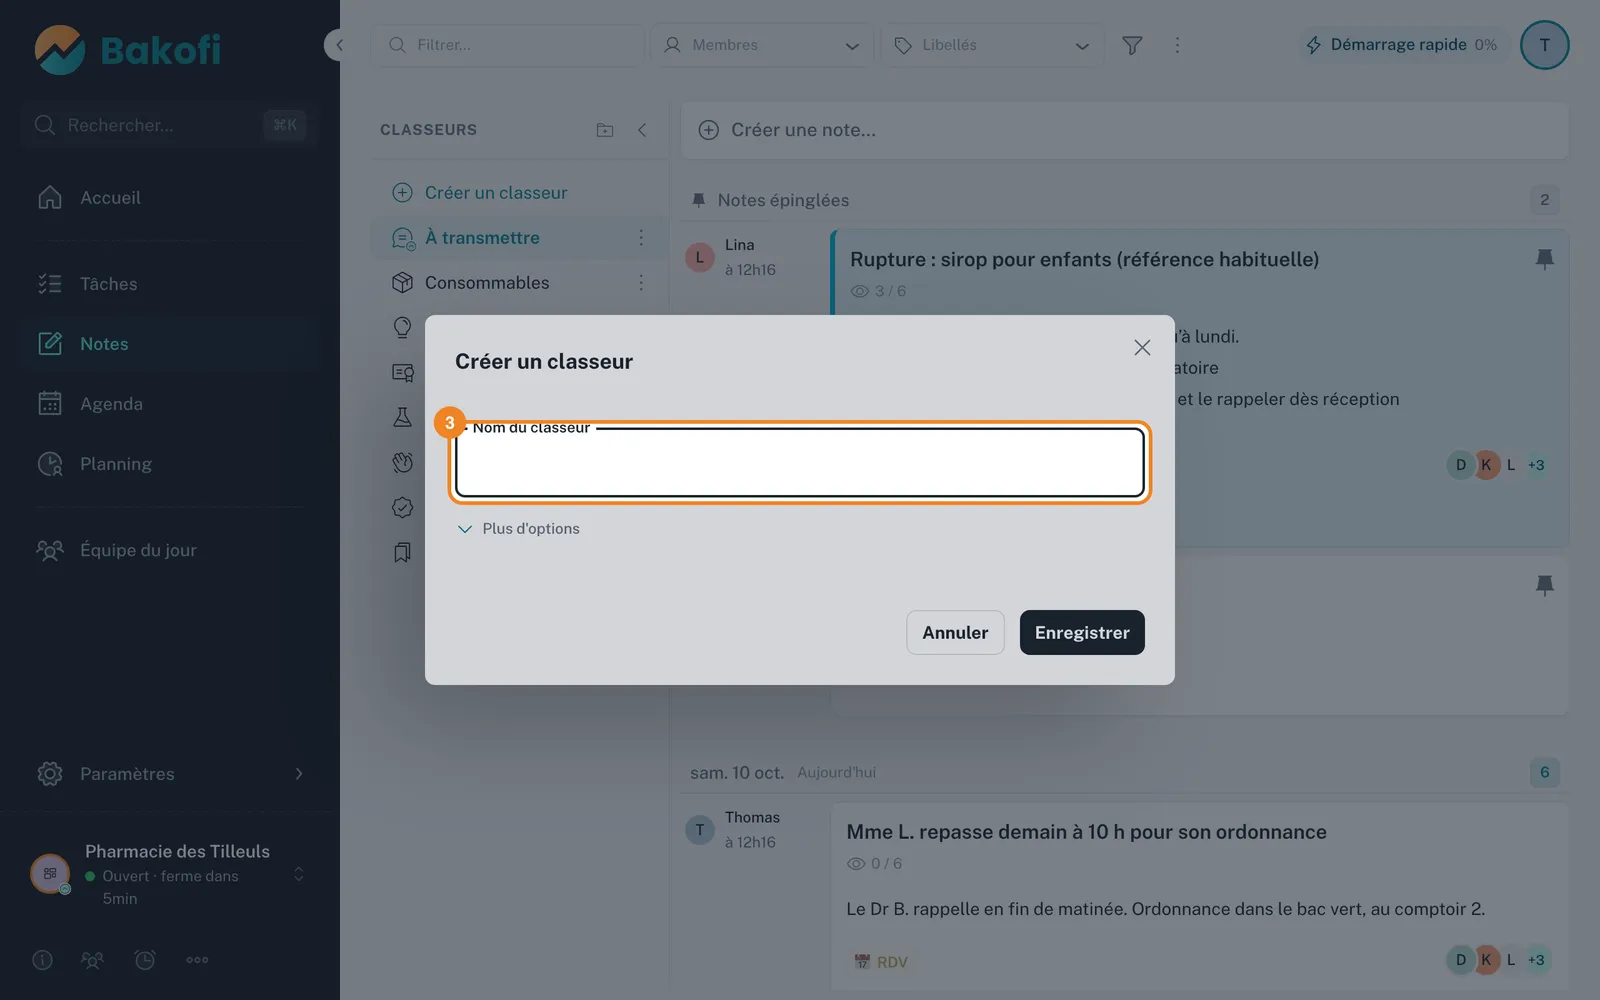
Task: Select the check badge binder icon
Action: [x=402, y=508]
